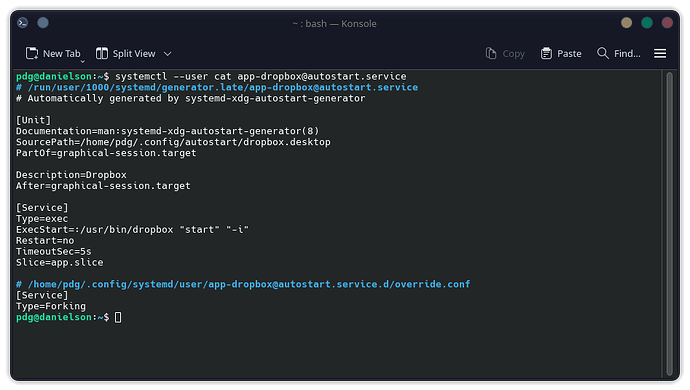Expand the New Tab dropdown arrow
This screenshot has height=390, width=690.
83,61
